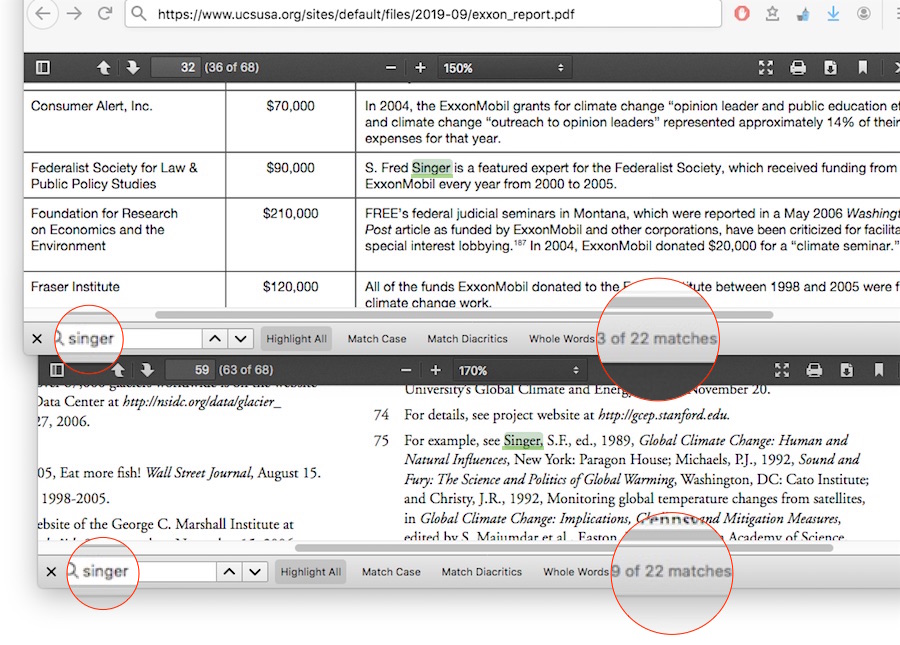Find next match in upper find bar

[241, 339]
